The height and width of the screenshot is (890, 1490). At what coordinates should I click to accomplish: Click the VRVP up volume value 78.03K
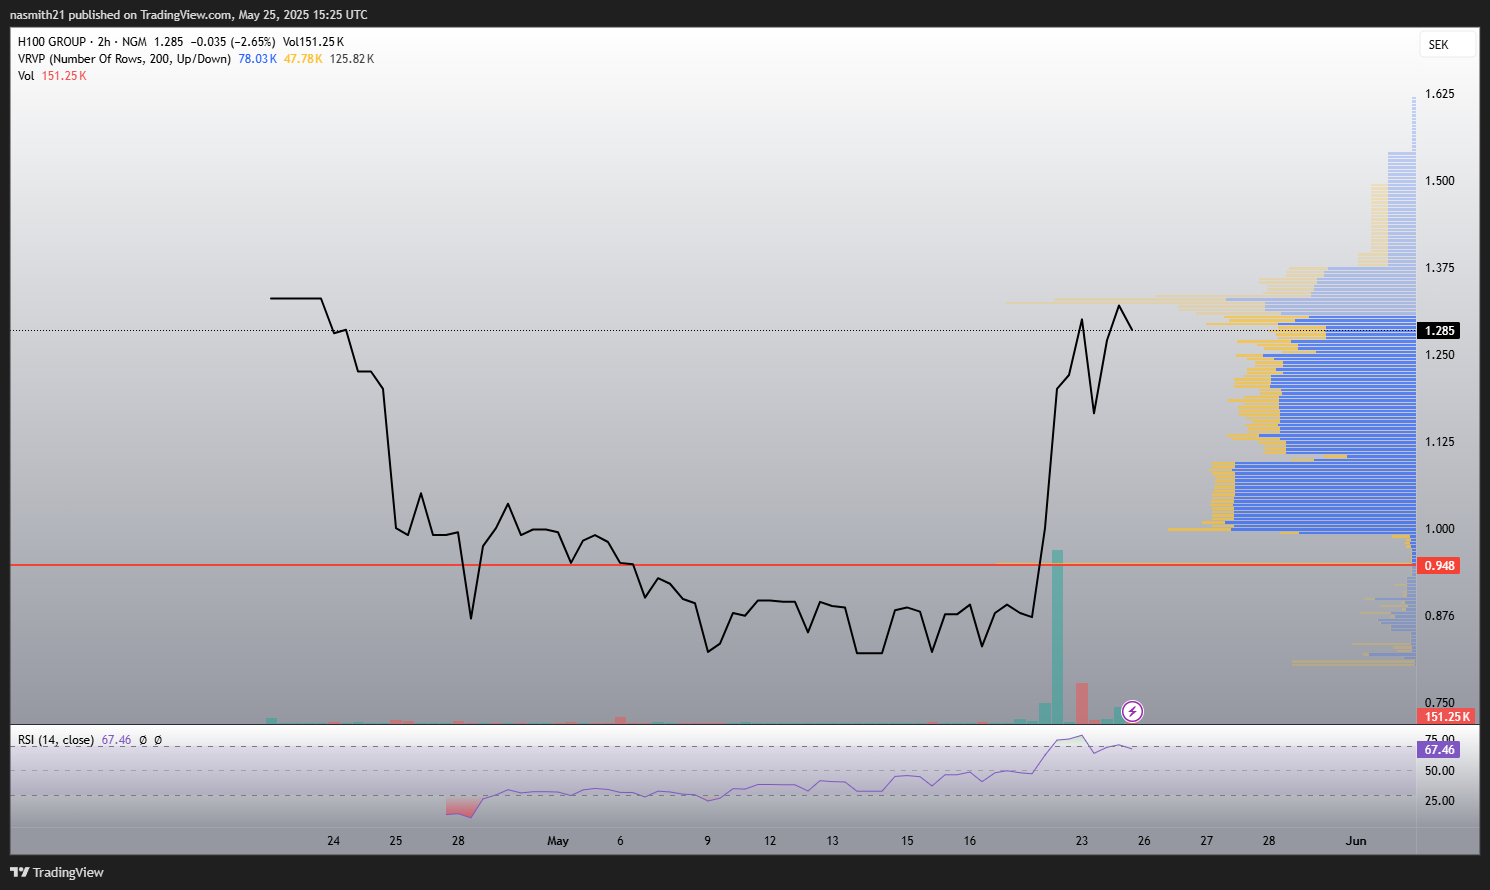pos(257,59)
